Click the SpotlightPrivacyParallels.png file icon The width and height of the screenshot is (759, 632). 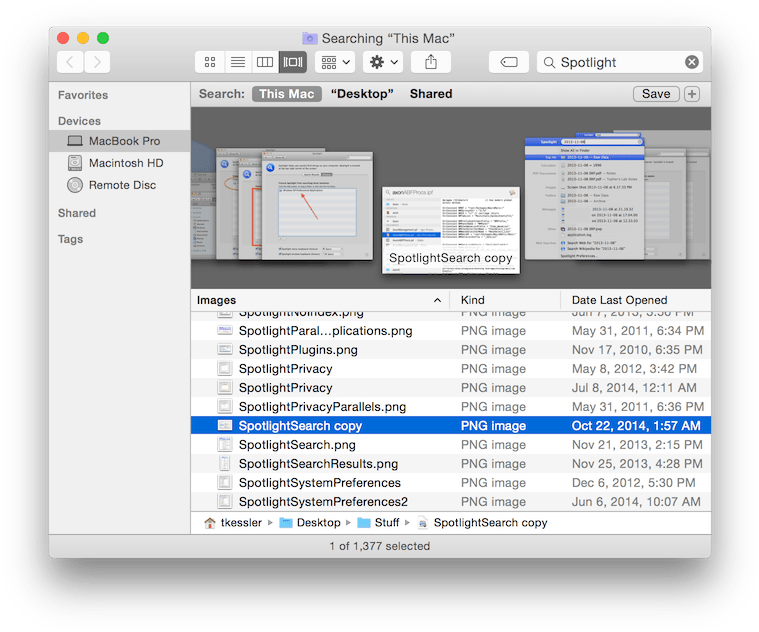(x=225, y=406)
